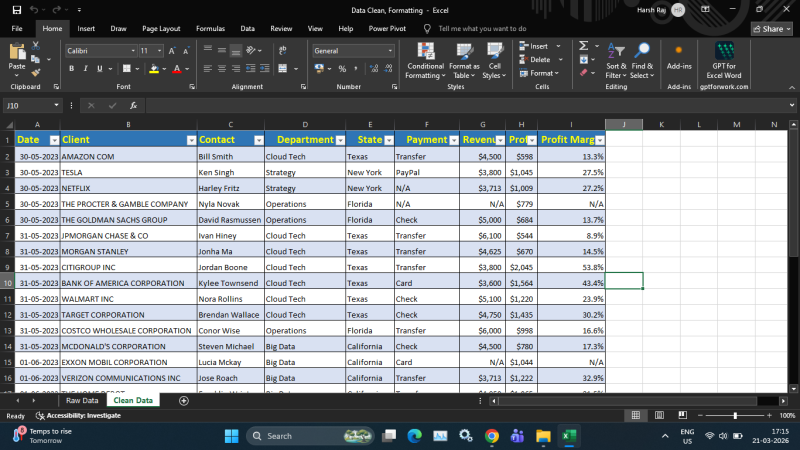Open the Department column filter dropdown
Viewport: 800px width, 450px height.
(x=340, y=140)
